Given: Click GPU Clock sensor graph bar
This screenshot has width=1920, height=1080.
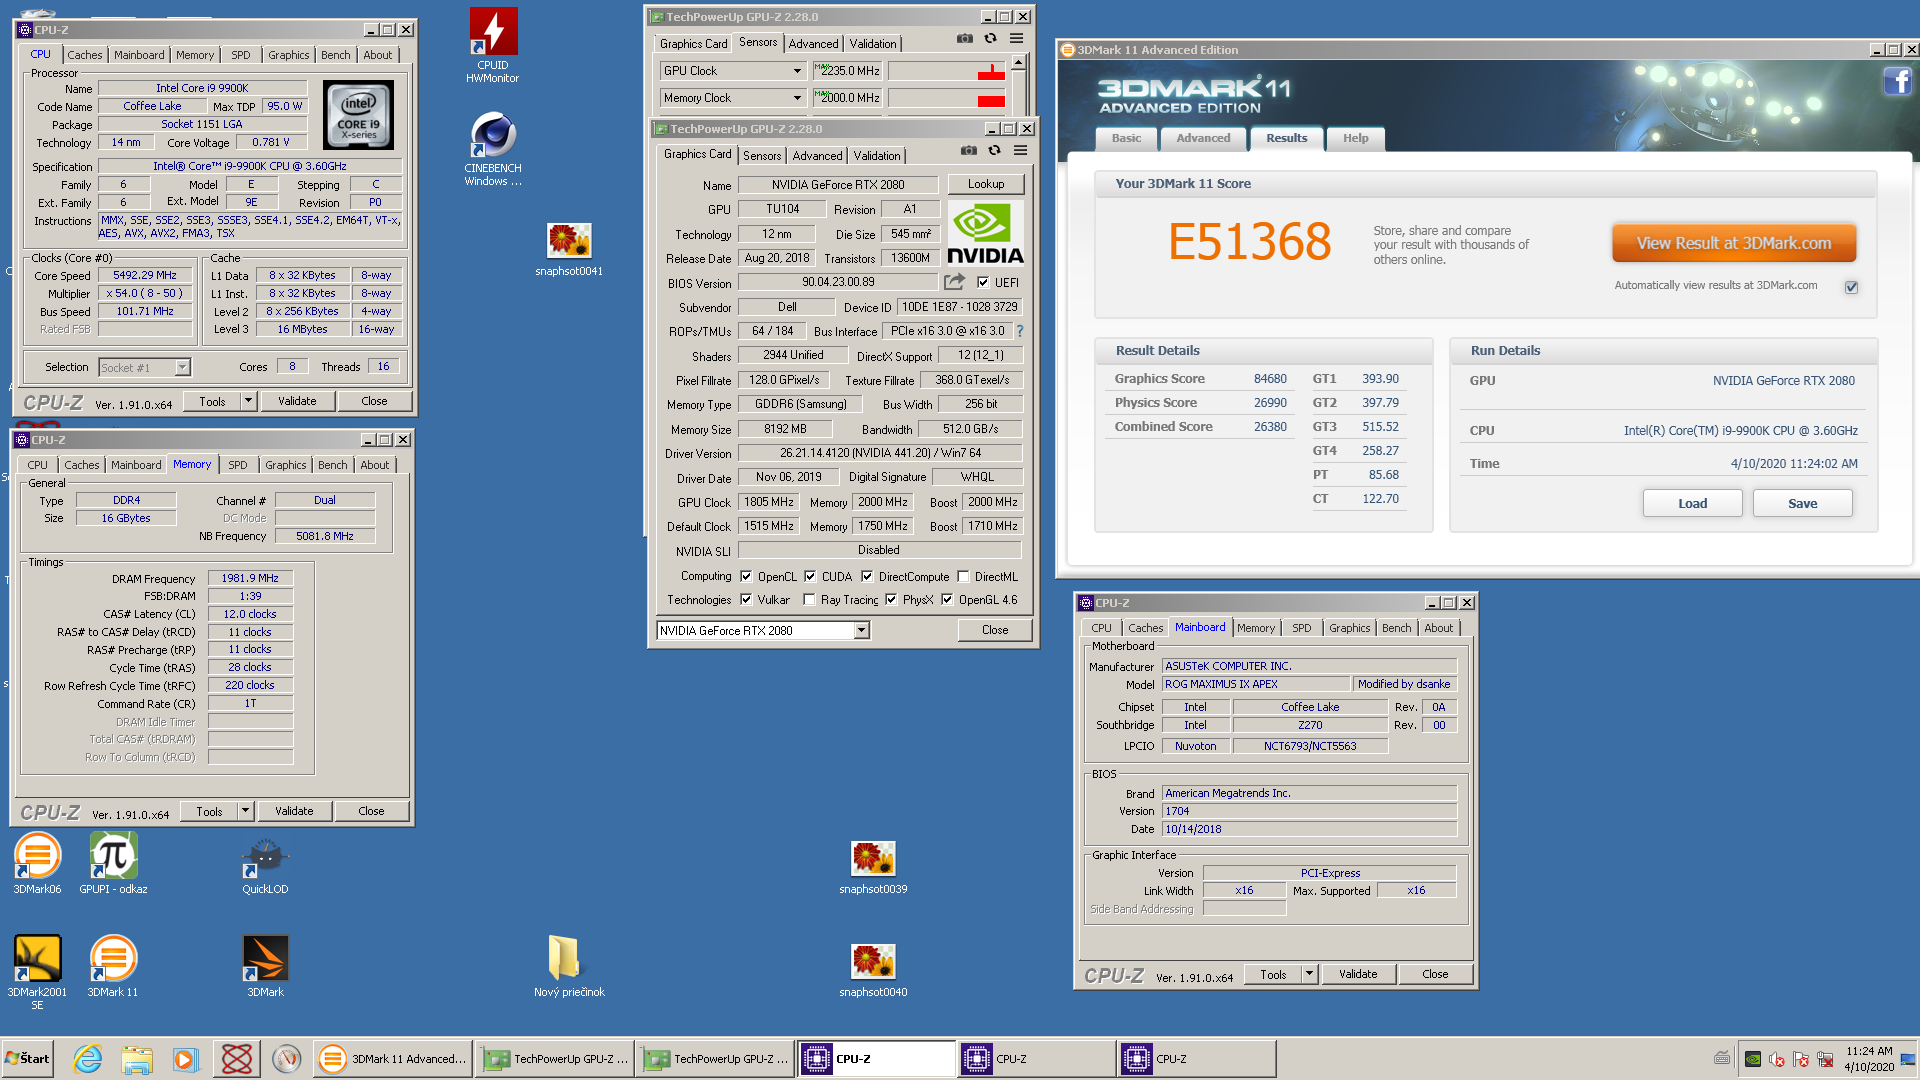Looking at the screenshot, I should click(x=947, y=71).
